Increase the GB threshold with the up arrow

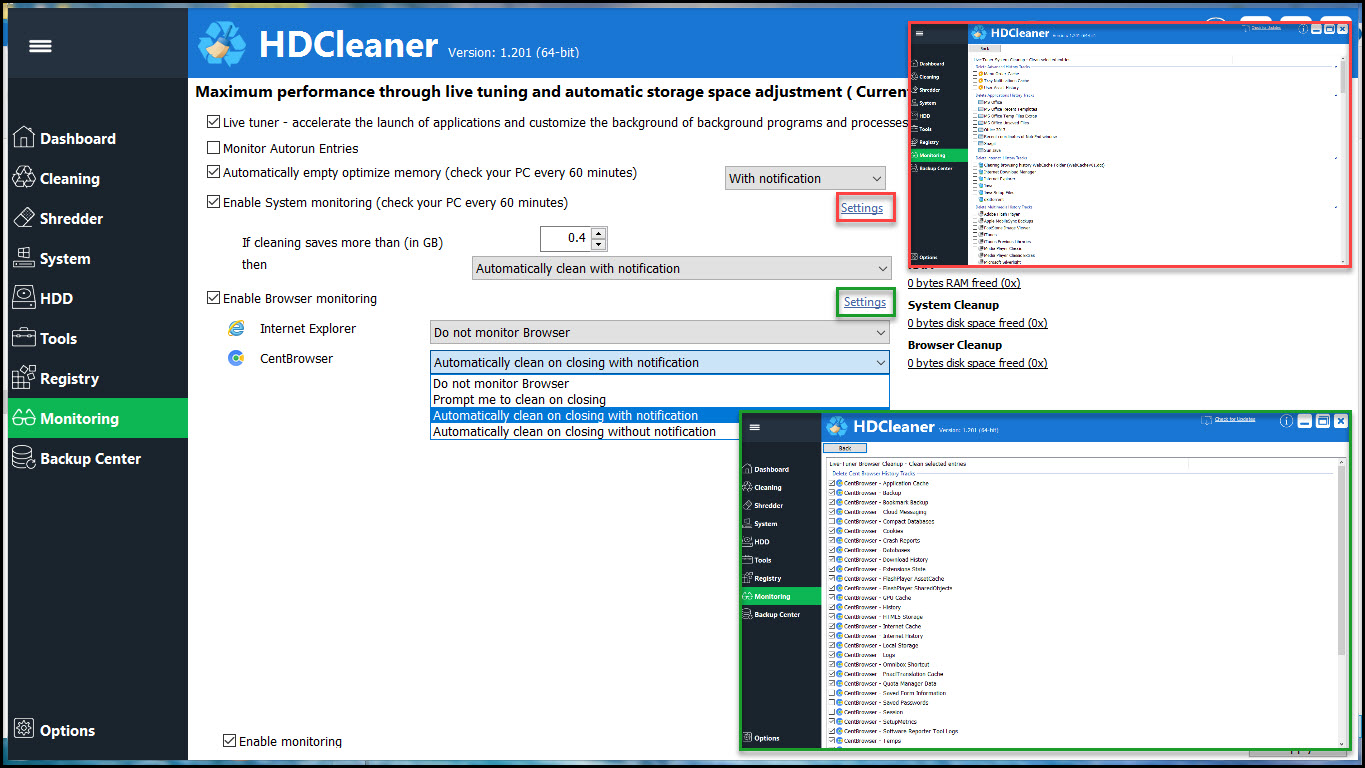pyautogui.click(x=598, y=233)
